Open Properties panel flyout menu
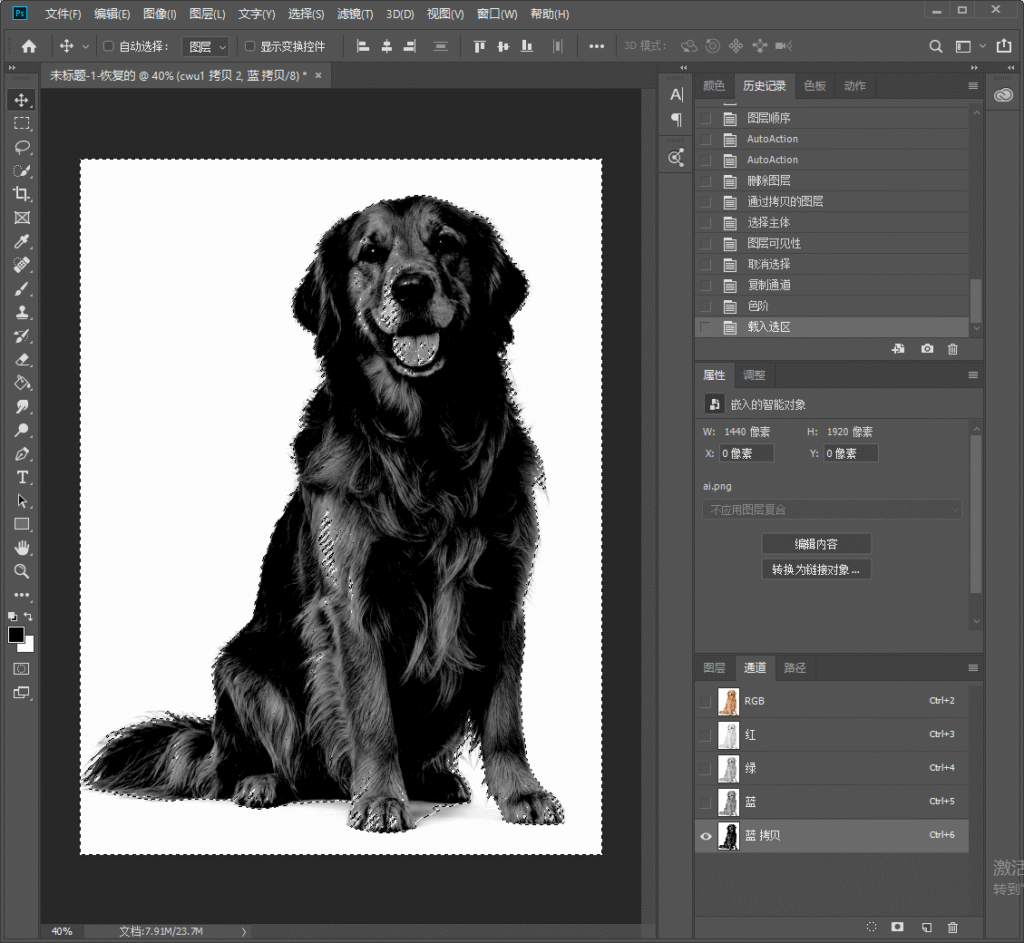Viewport: 1024px width, 943px height. pyautogui.click(x=973, y=375)
